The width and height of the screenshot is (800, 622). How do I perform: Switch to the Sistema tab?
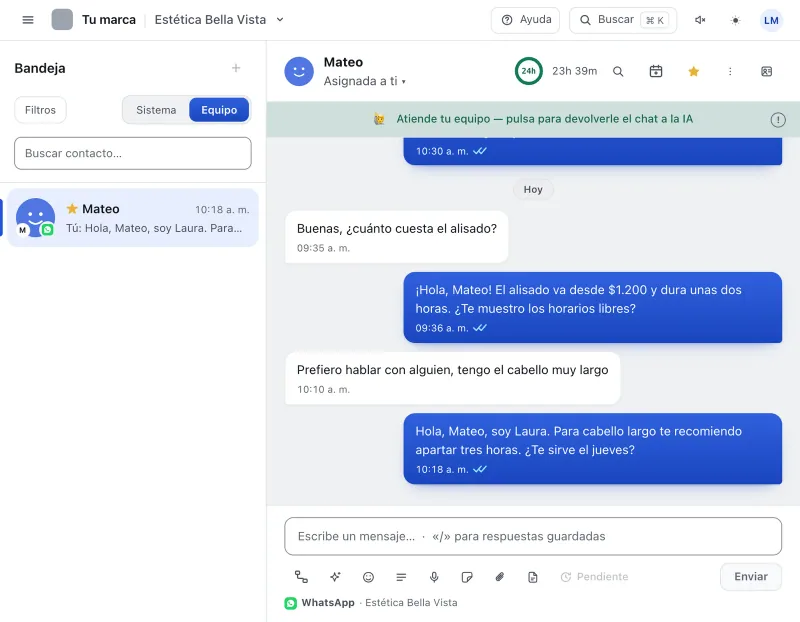(x=156, y=110)
